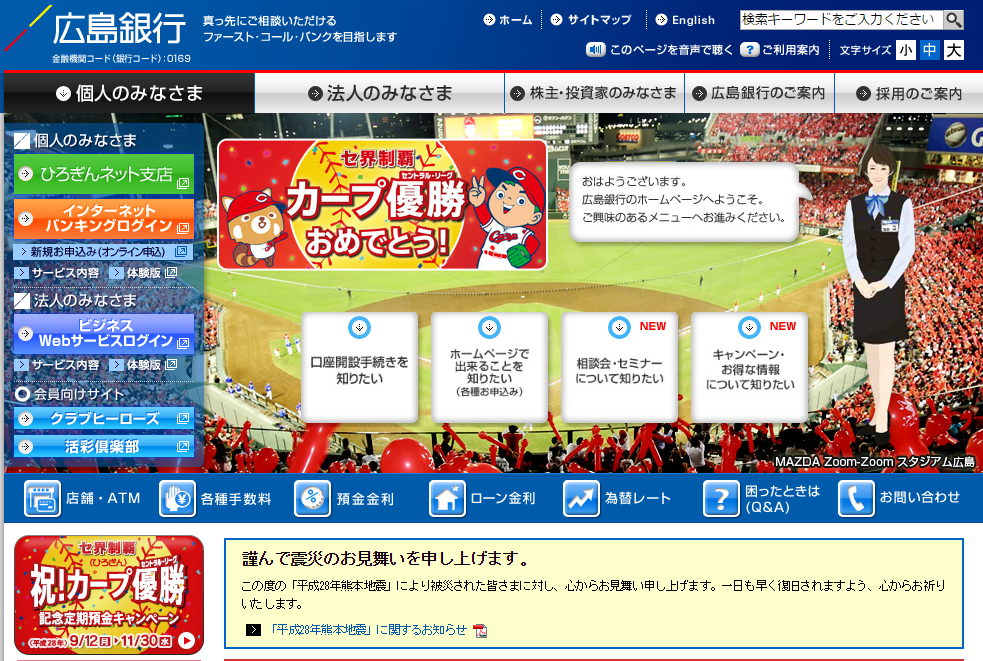The height and width of the screenshot is (661, 983).
Task: Open 困ったときは(Q&A) text link
Action: click(x=782, y=499)
